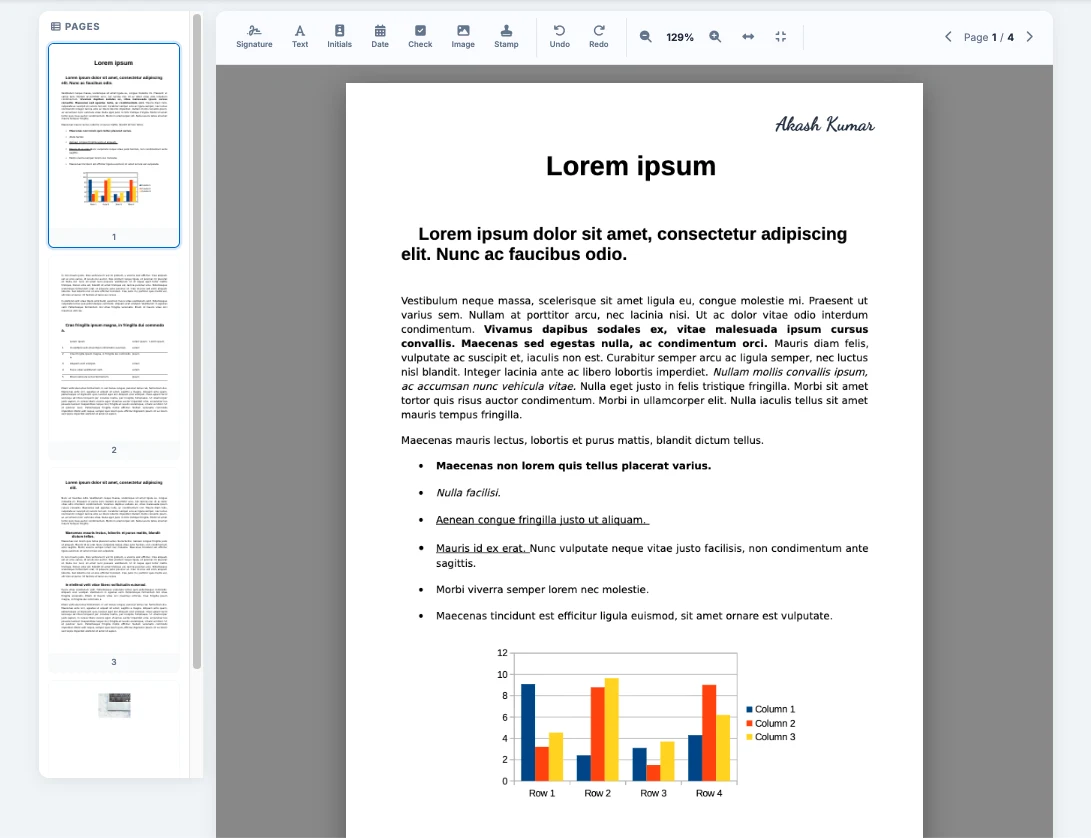The width and height of the screenshot is (1091, 838).
Task: Open page 1 thumbnail
Action: [114, 145]
